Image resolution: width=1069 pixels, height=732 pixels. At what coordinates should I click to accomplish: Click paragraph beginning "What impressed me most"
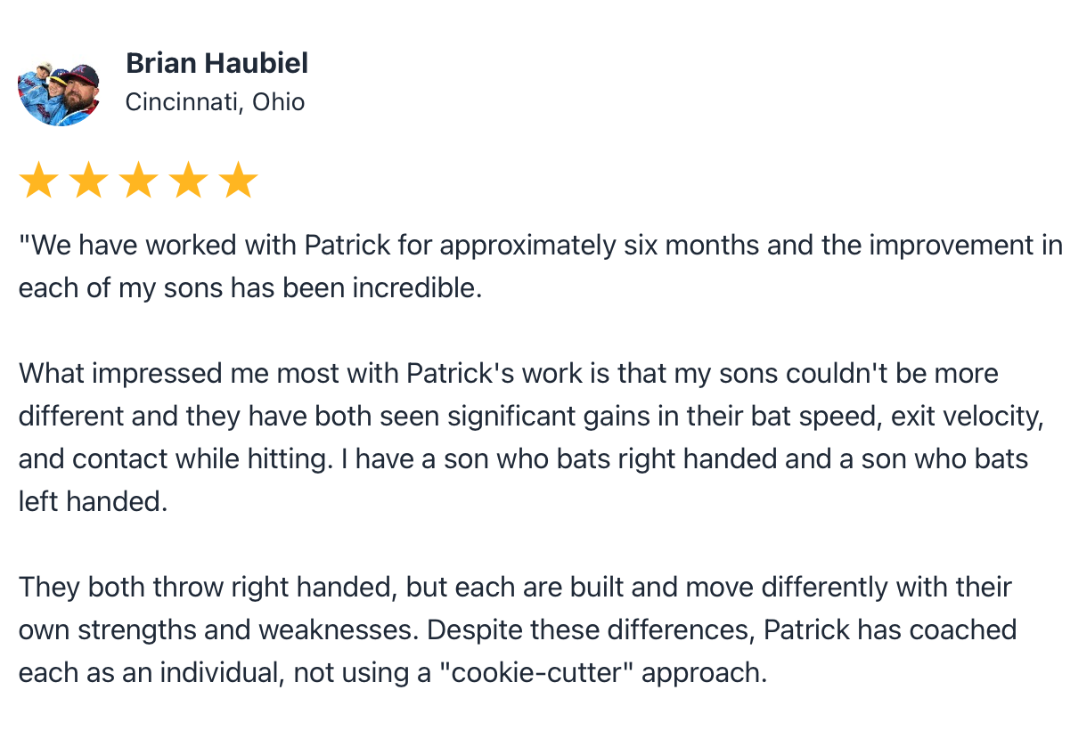[530, 437]
